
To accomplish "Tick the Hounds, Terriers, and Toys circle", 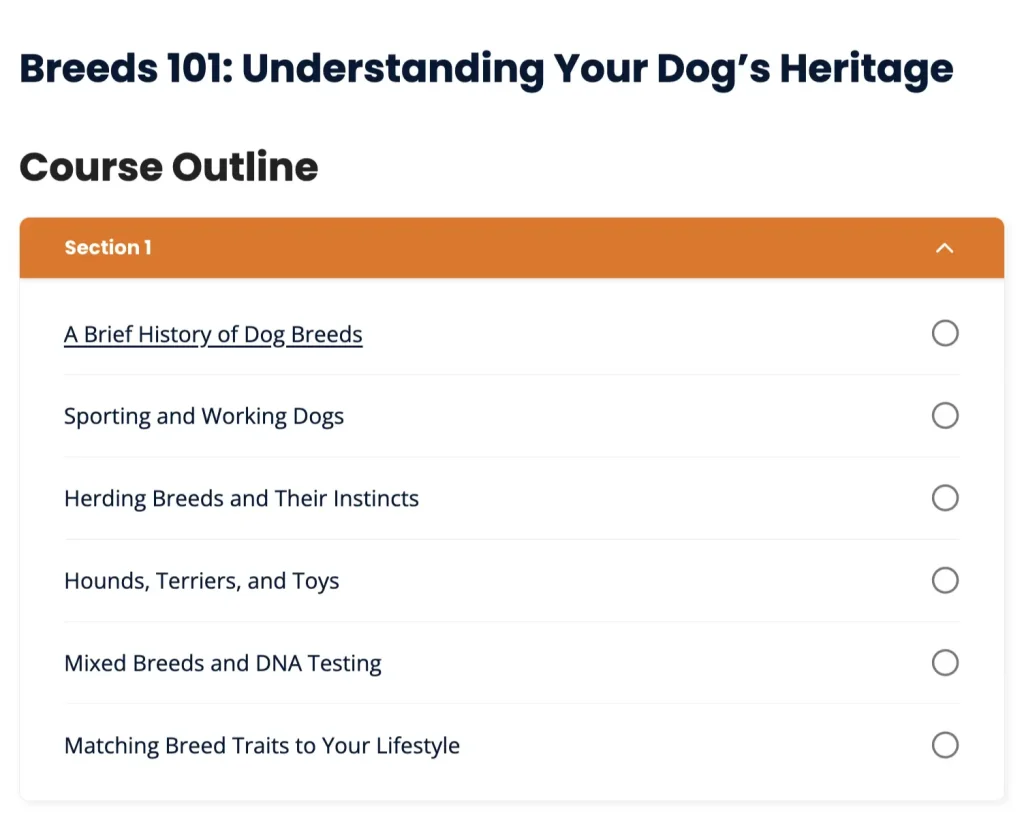I will pos(945,580).
